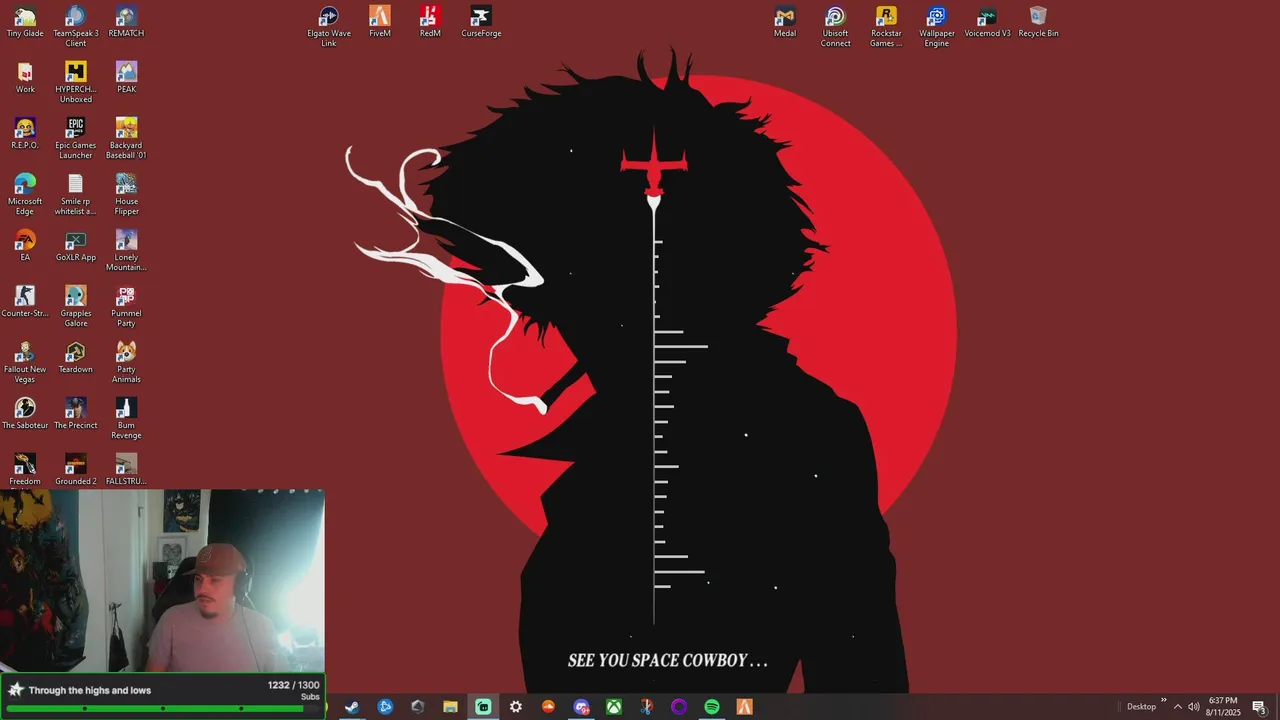
Task: Open the notification center
Action: (x=1260, y=707)
